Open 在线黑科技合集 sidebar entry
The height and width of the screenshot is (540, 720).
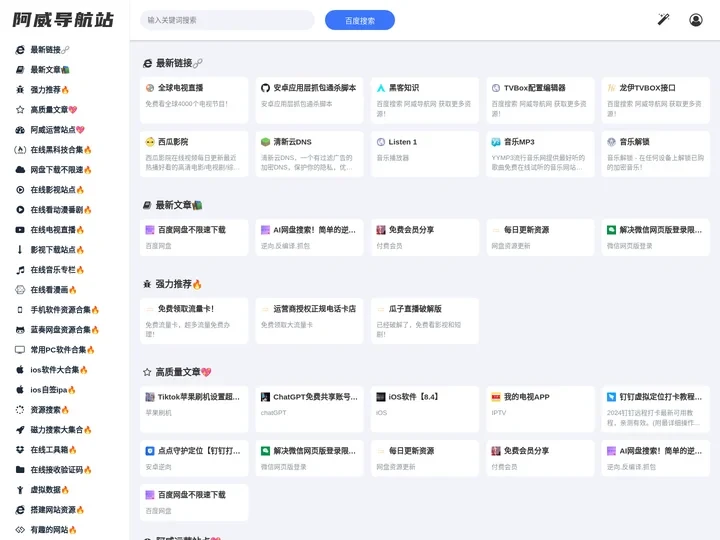coord(53,150)
